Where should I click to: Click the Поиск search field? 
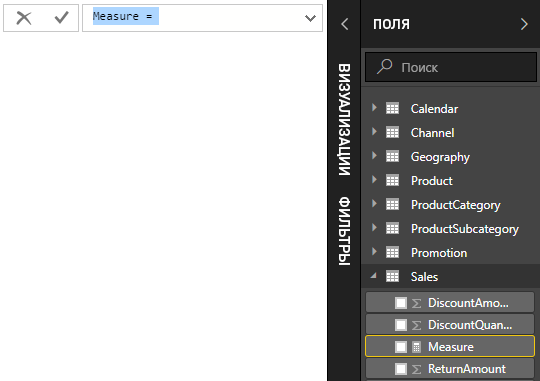coord(451,67)
